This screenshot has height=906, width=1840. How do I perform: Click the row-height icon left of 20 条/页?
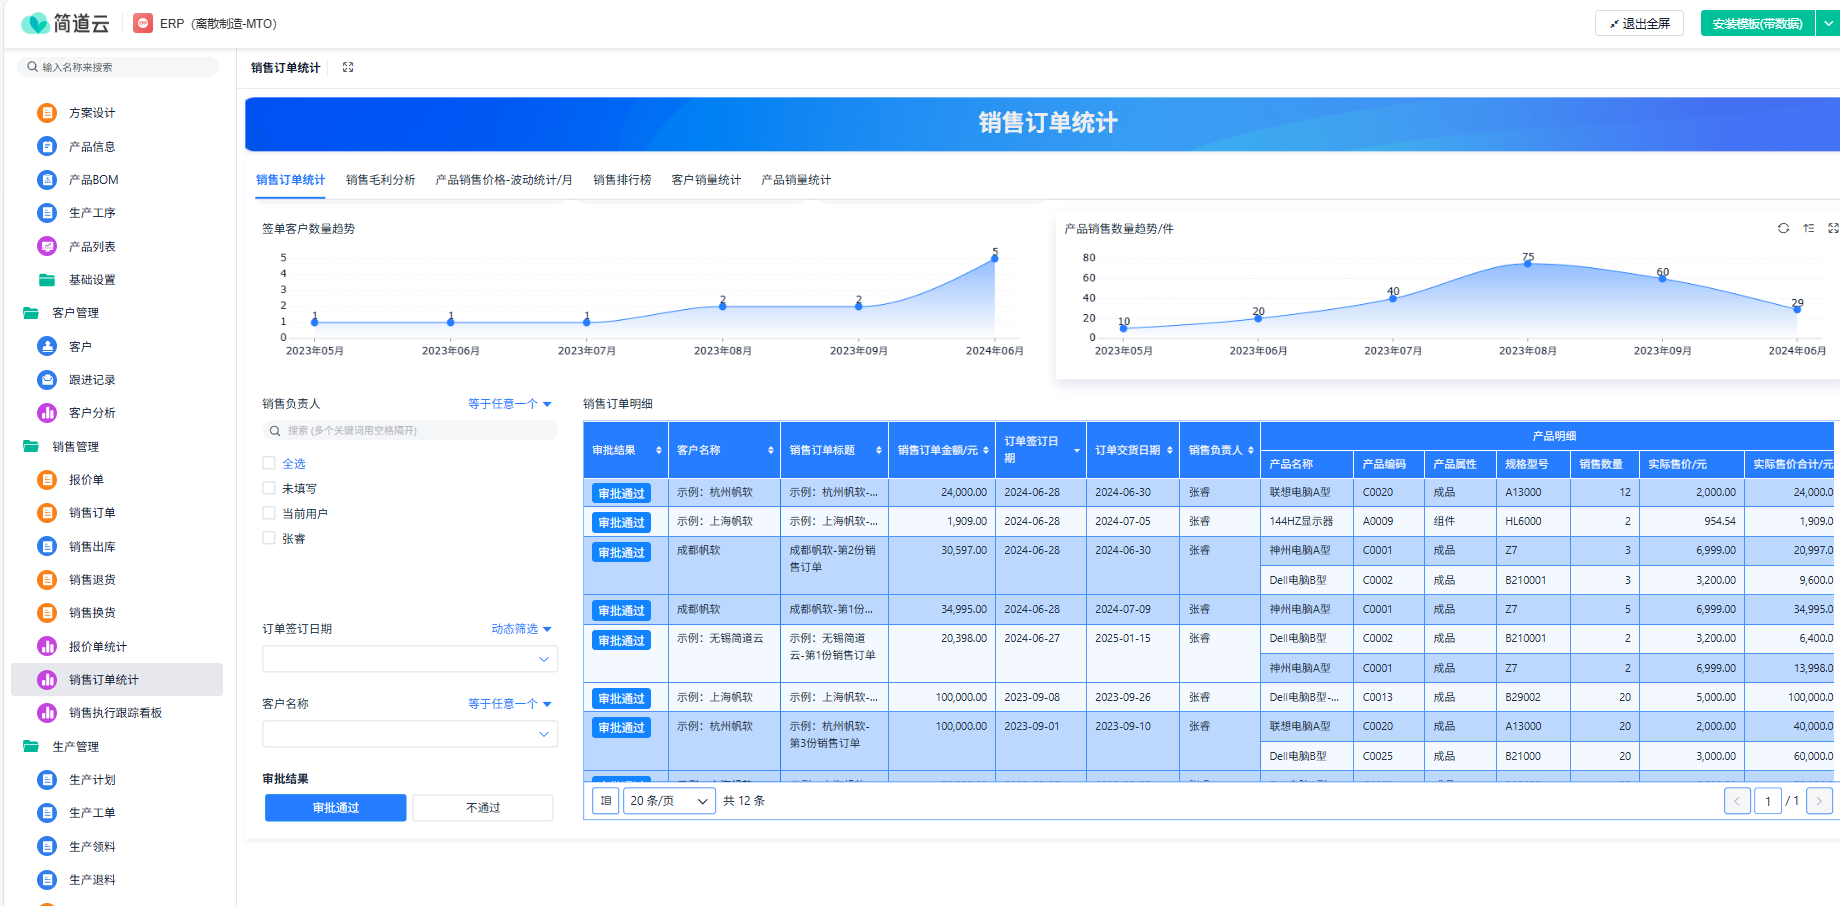point(605,801)
